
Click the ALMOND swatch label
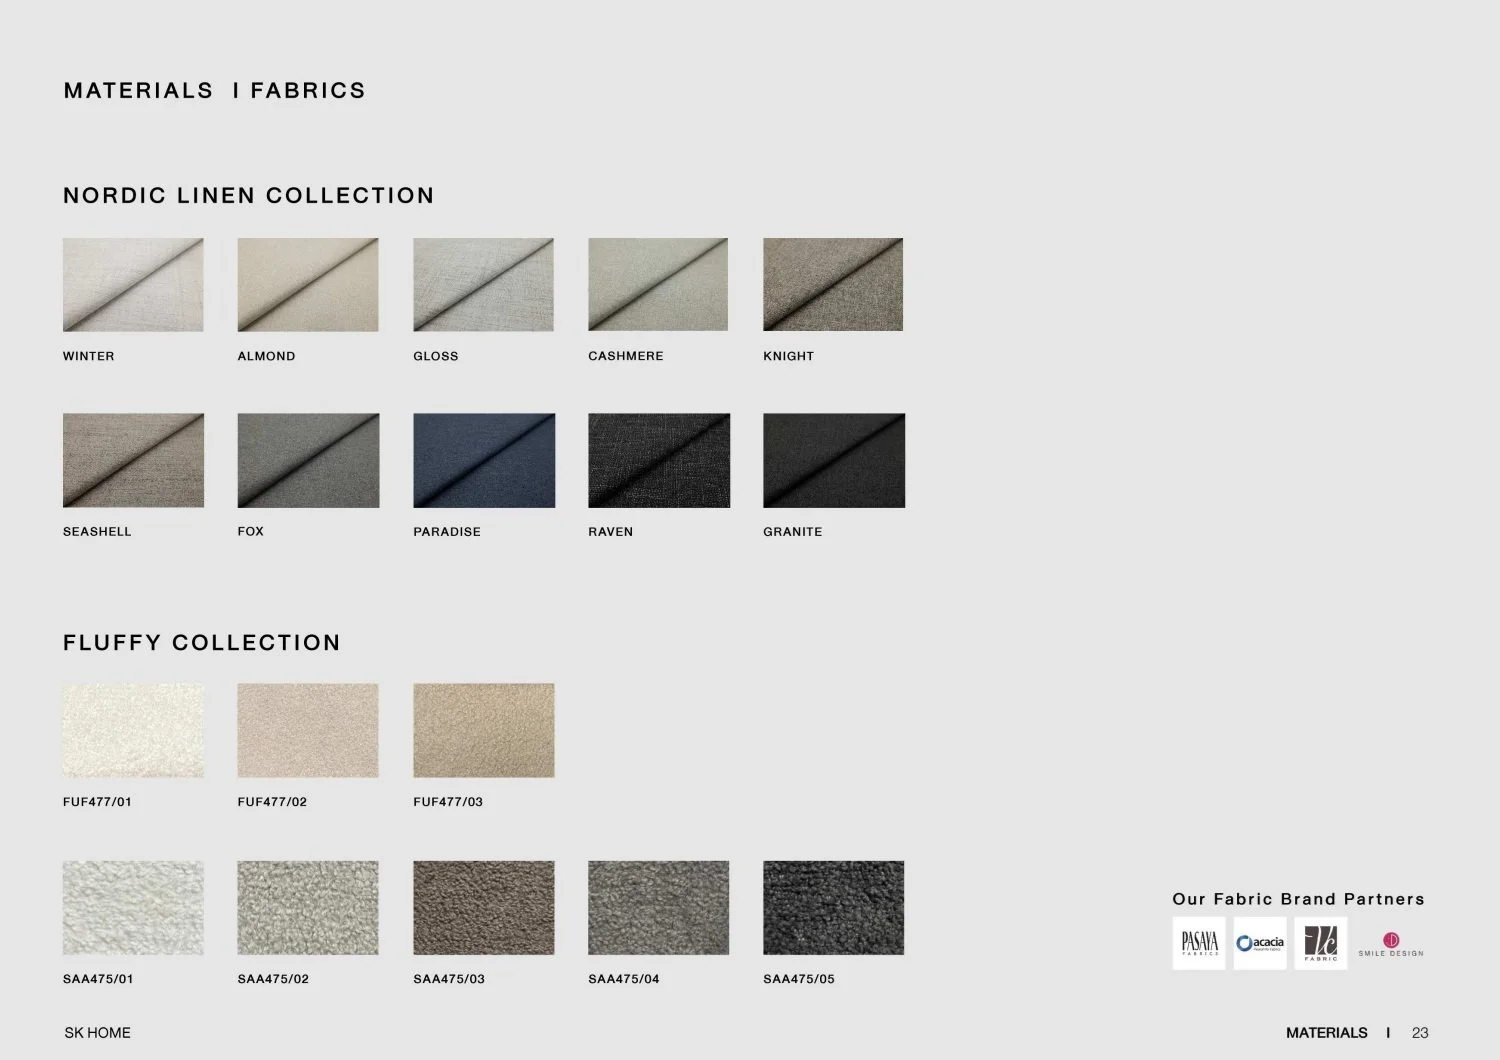coord(267,356)
